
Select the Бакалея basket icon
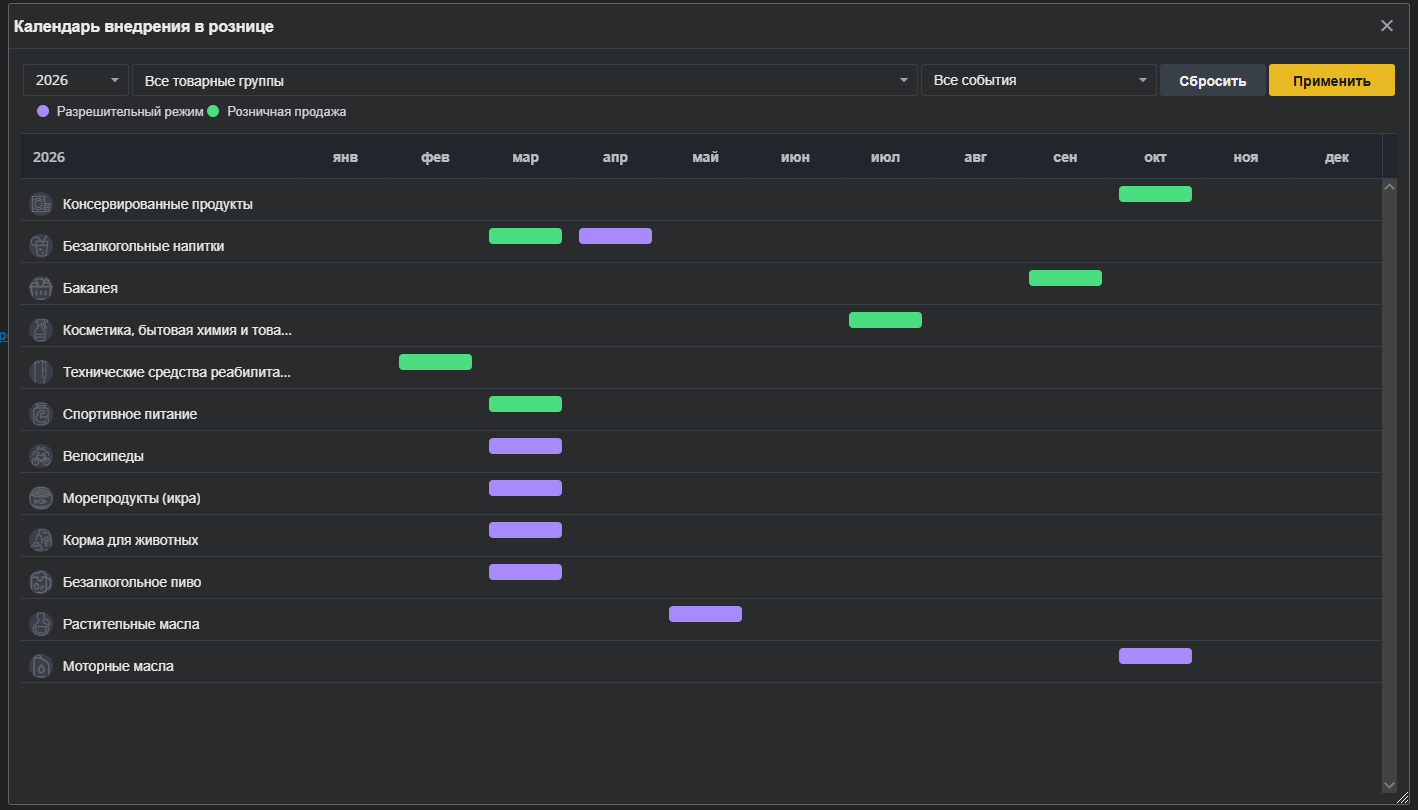(41, 288)
